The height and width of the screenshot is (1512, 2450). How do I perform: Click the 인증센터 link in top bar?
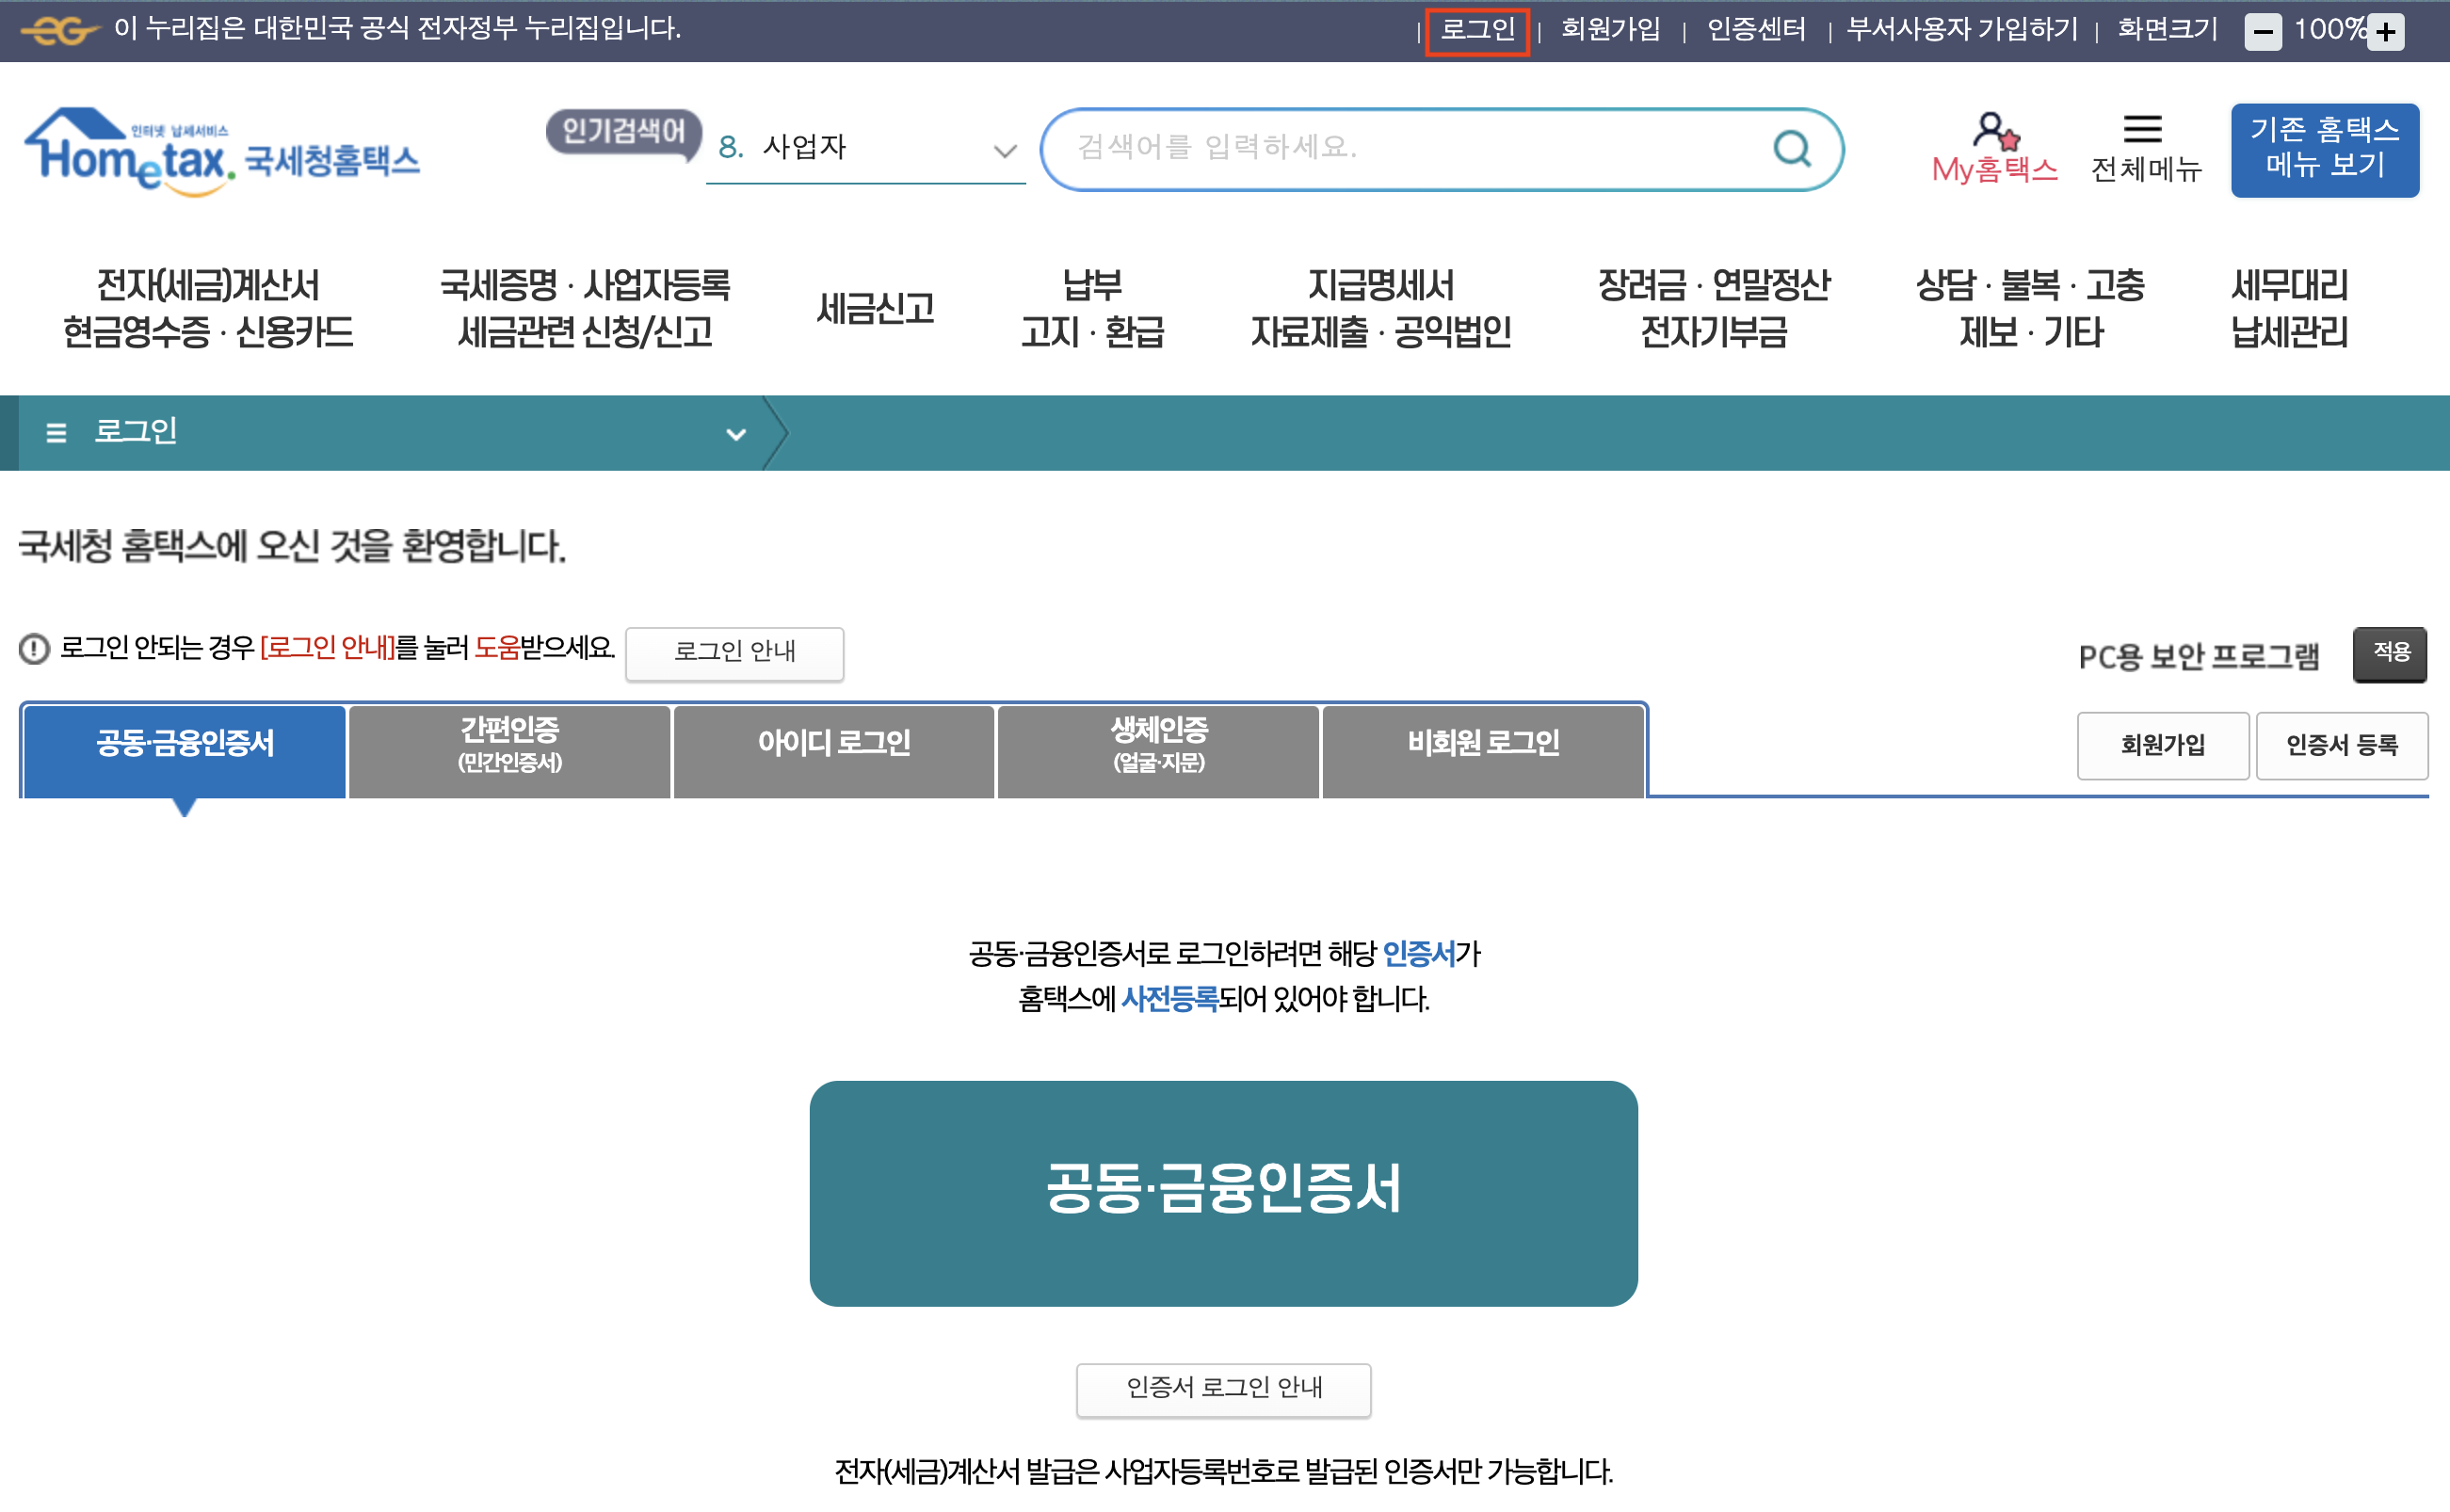click(x=1756, y=30)
